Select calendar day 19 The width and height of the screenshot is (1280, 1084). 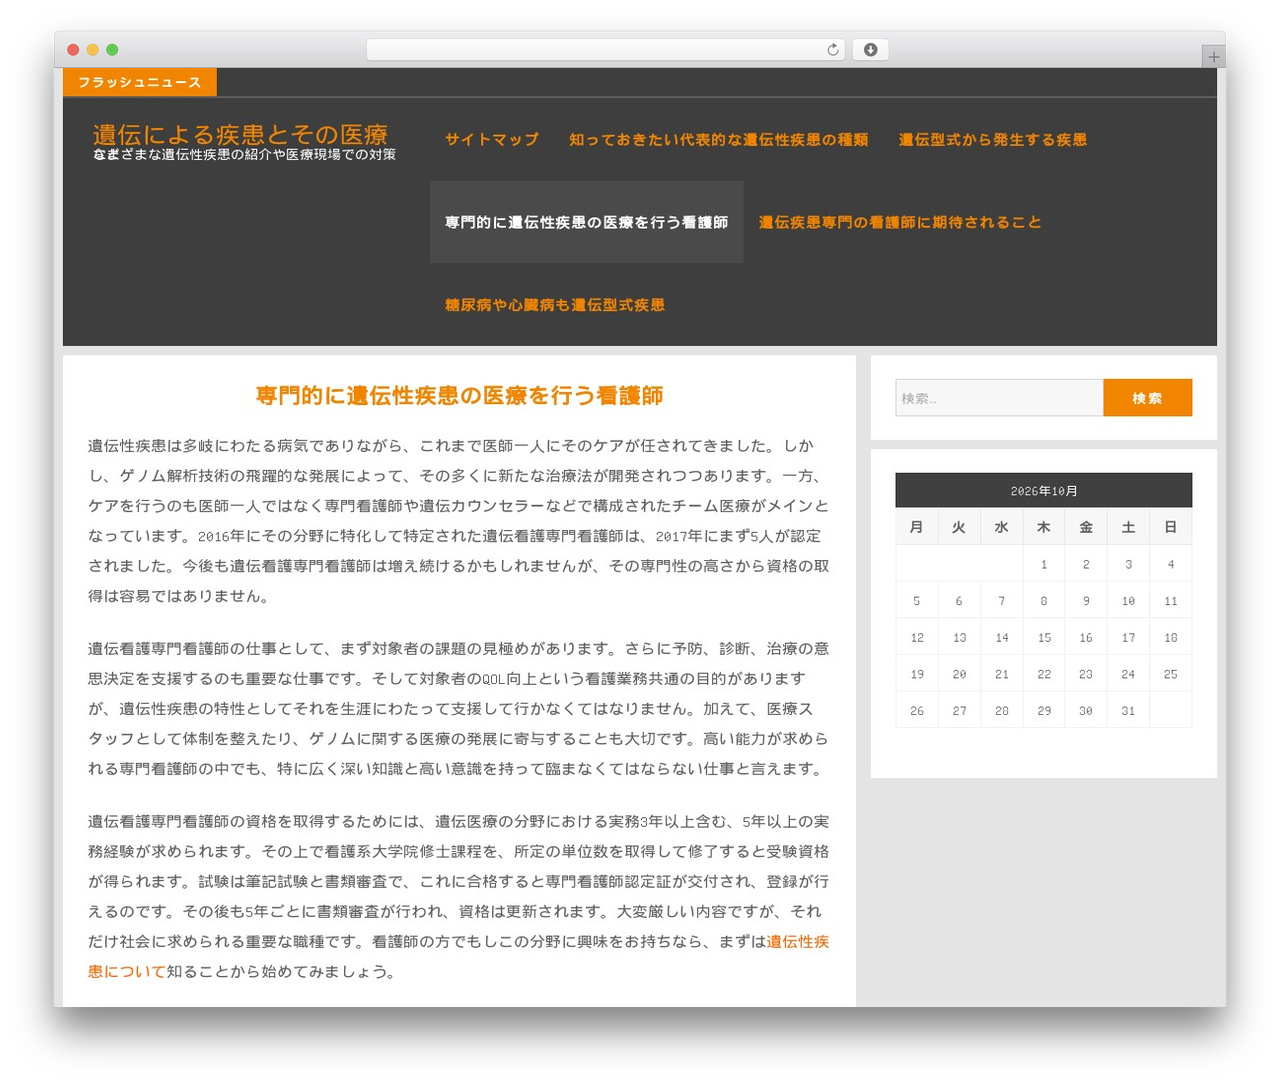tap(917, 674)
